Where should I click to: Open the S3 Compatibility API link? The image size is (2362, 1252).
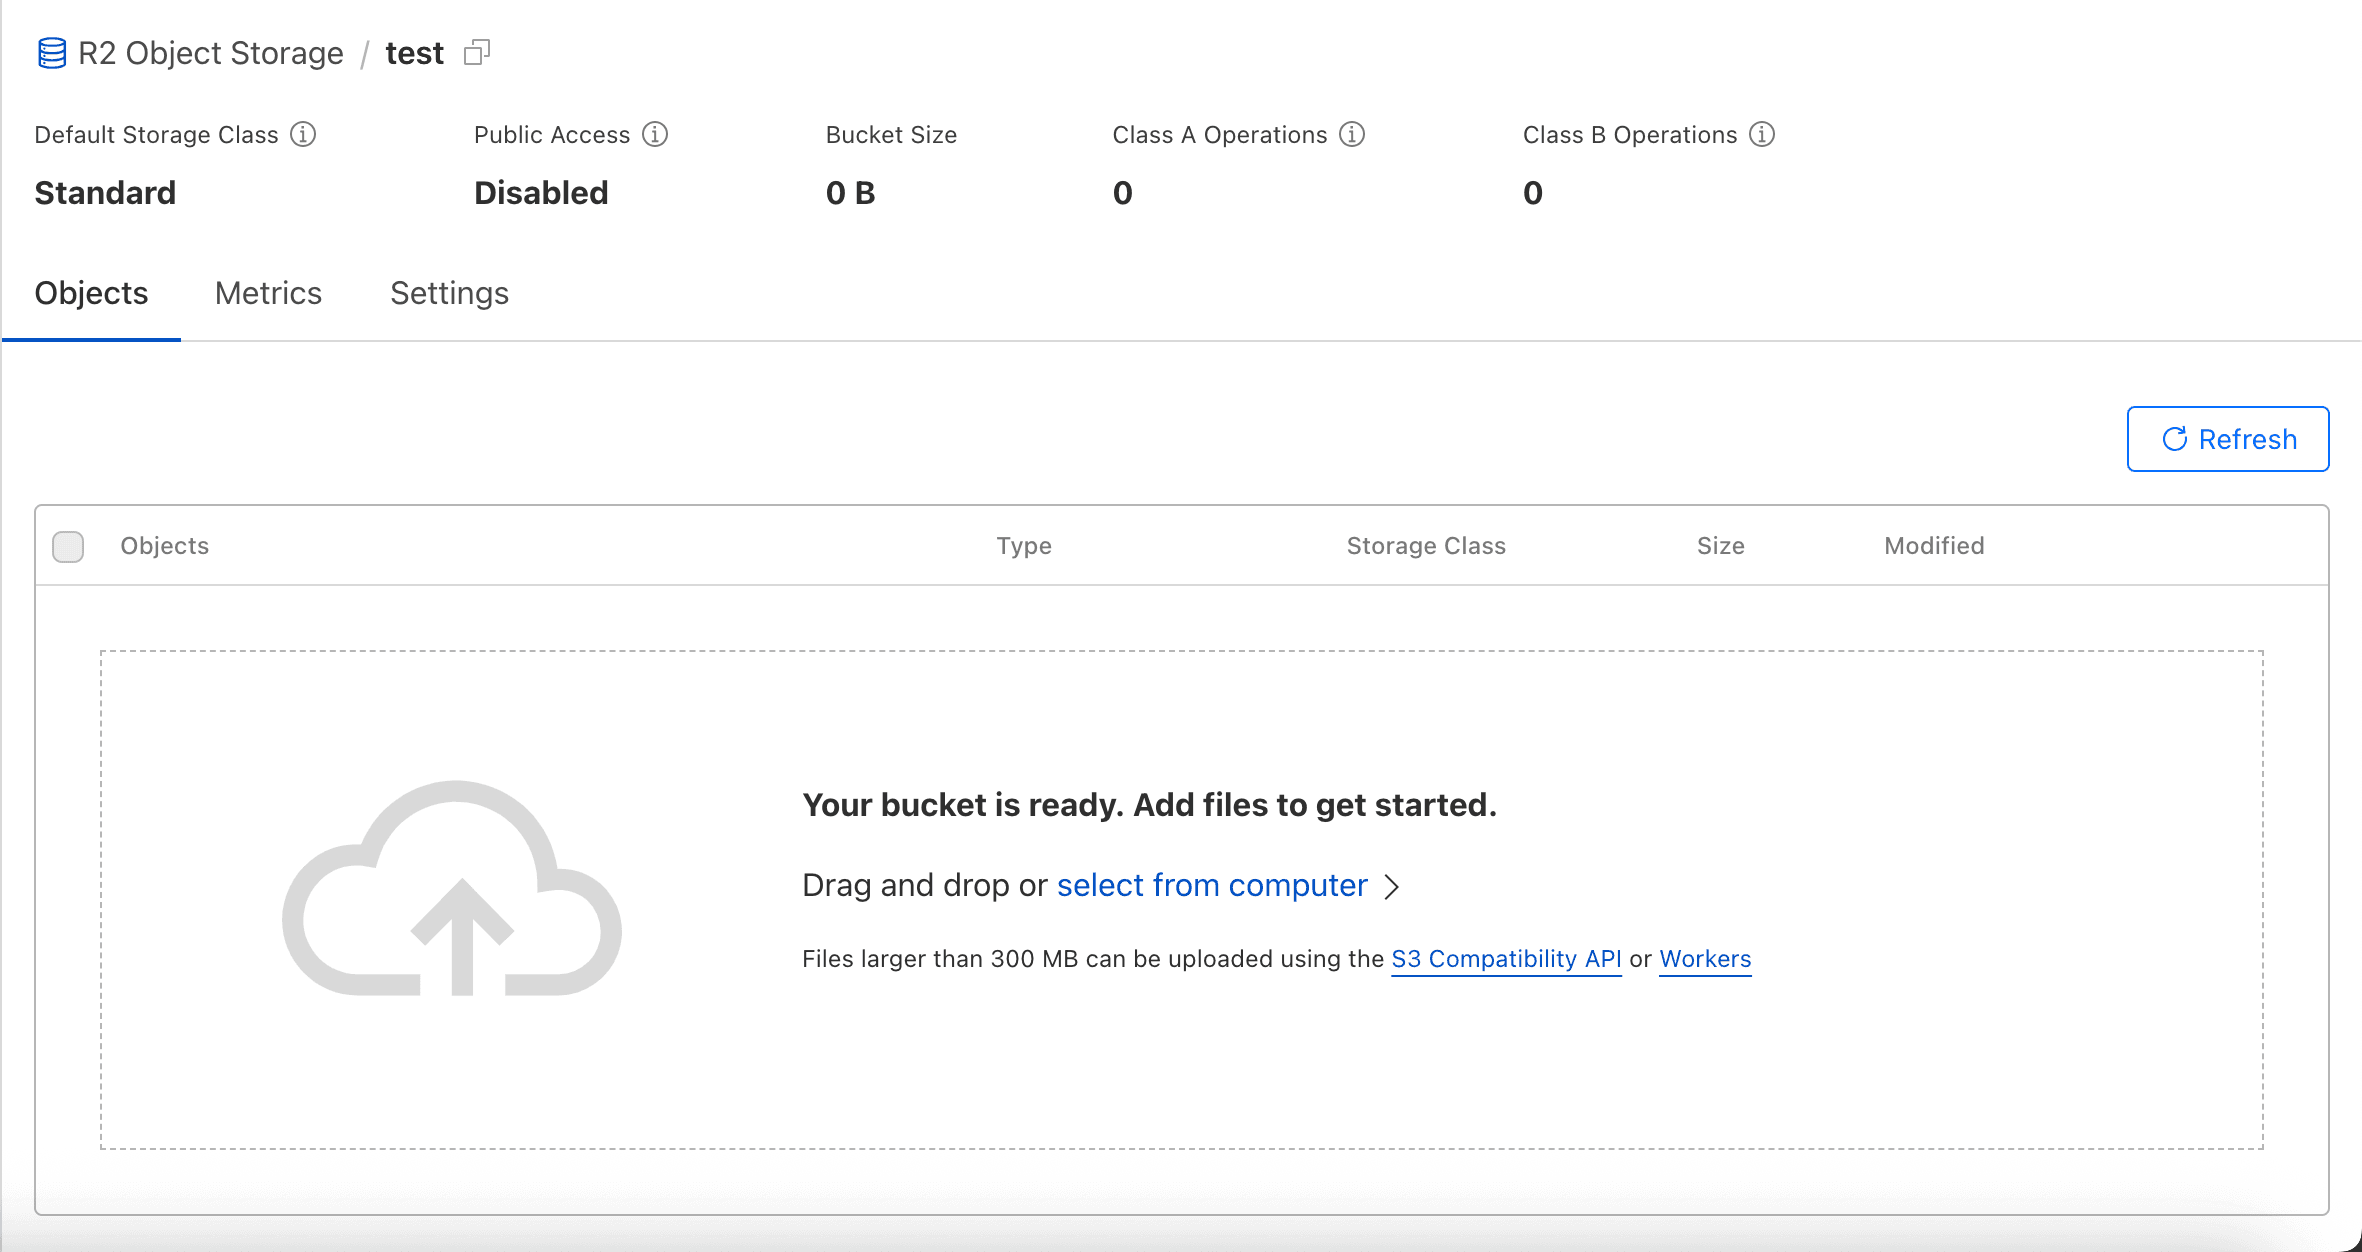1506,959
